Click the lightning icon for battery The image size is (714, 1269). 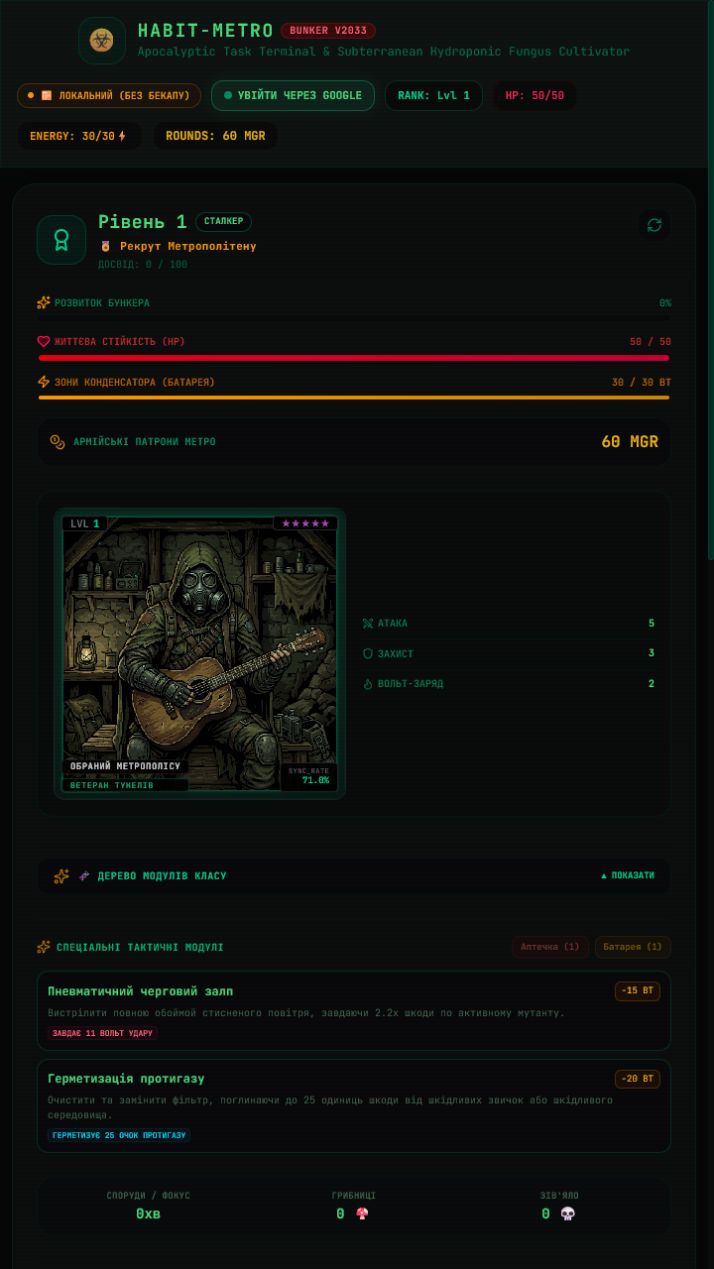[44, 382]
